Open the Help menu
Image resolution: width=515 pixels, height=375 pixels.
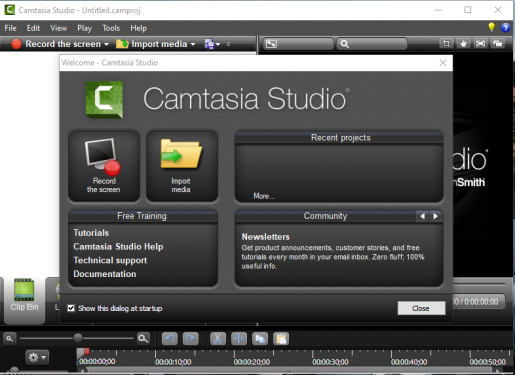[138, 28]
